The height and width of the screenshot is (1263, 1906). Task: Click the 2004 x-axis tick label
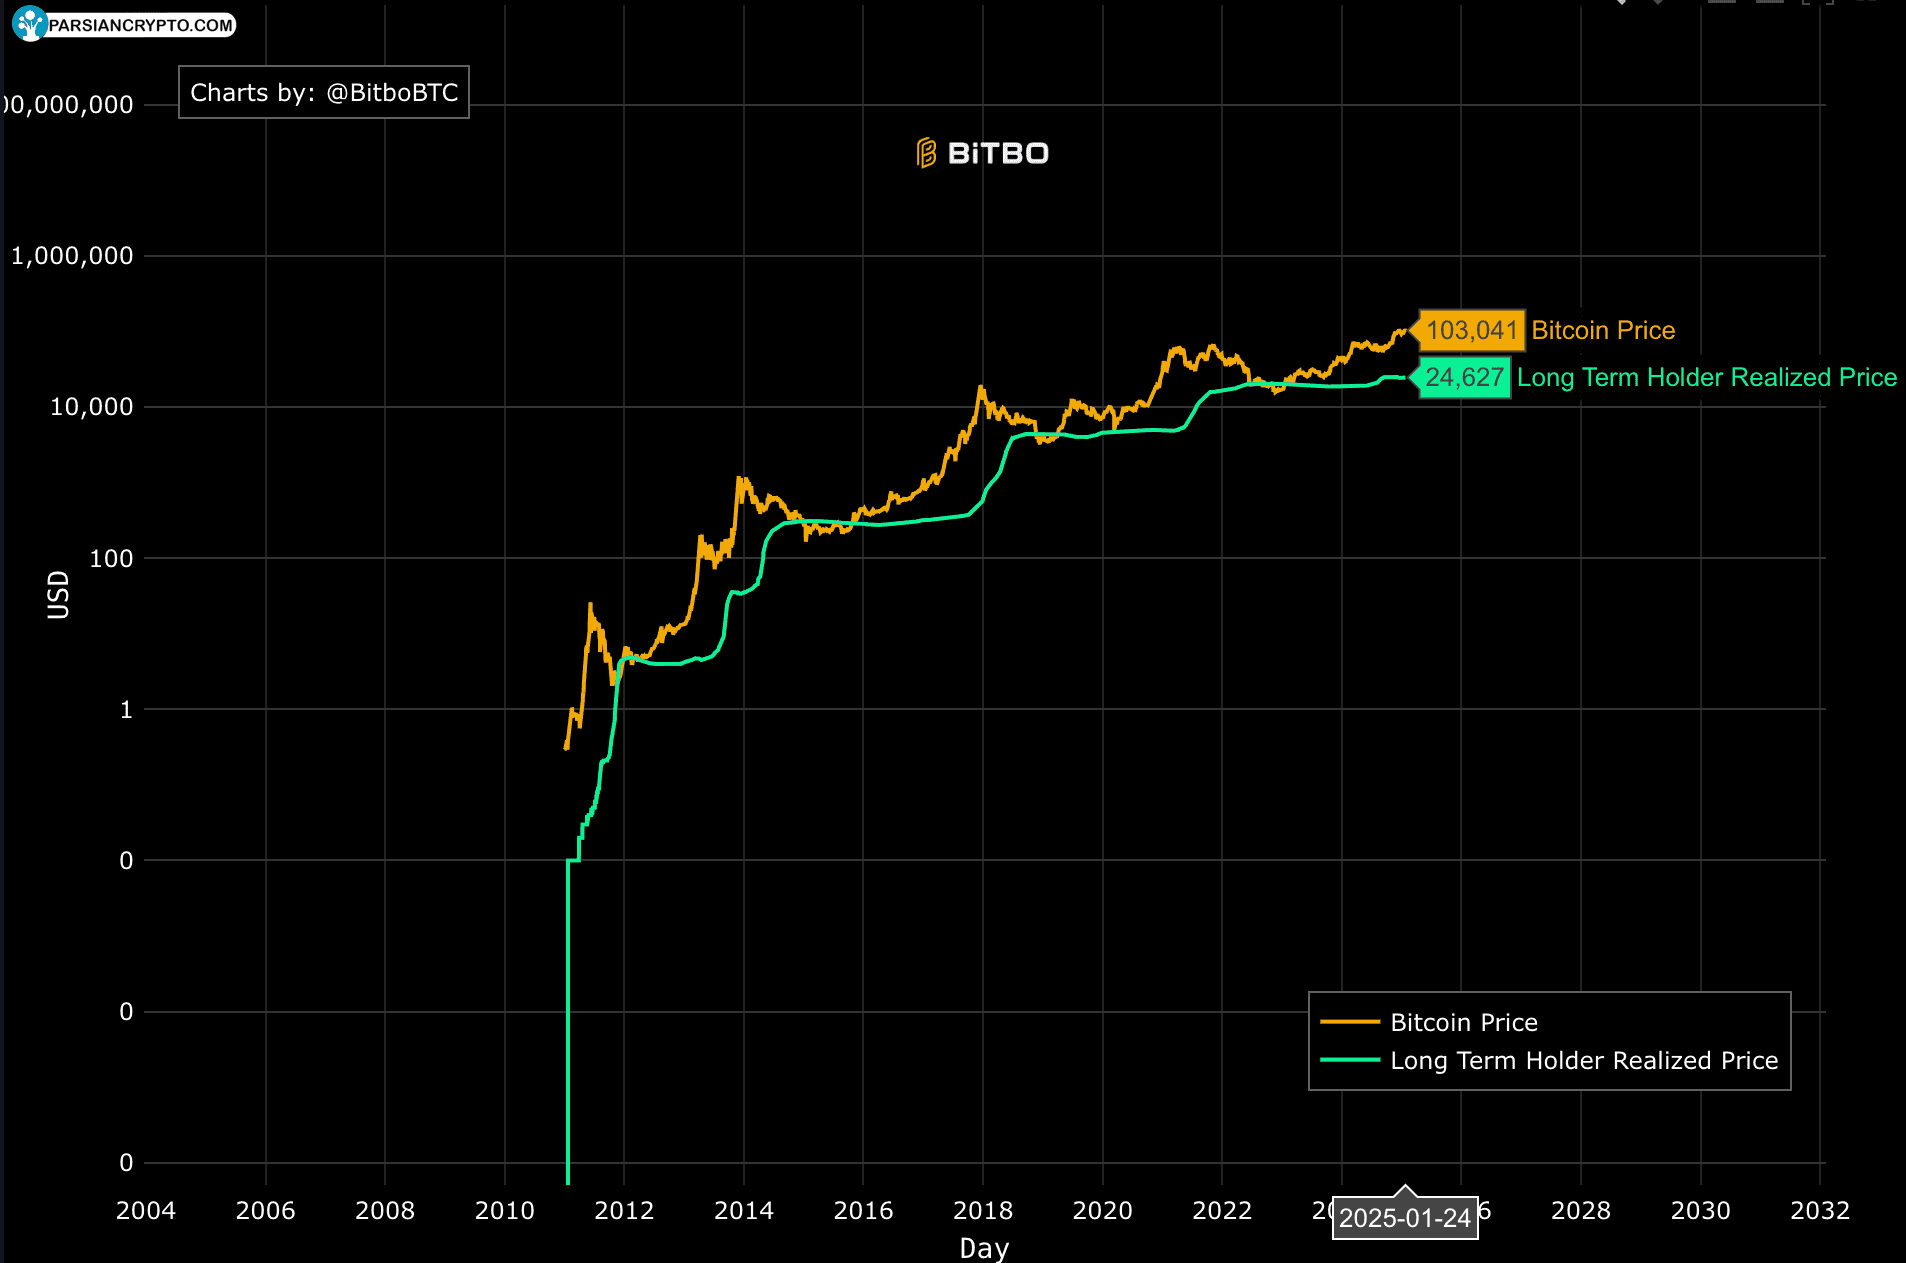pos(146,1210)
